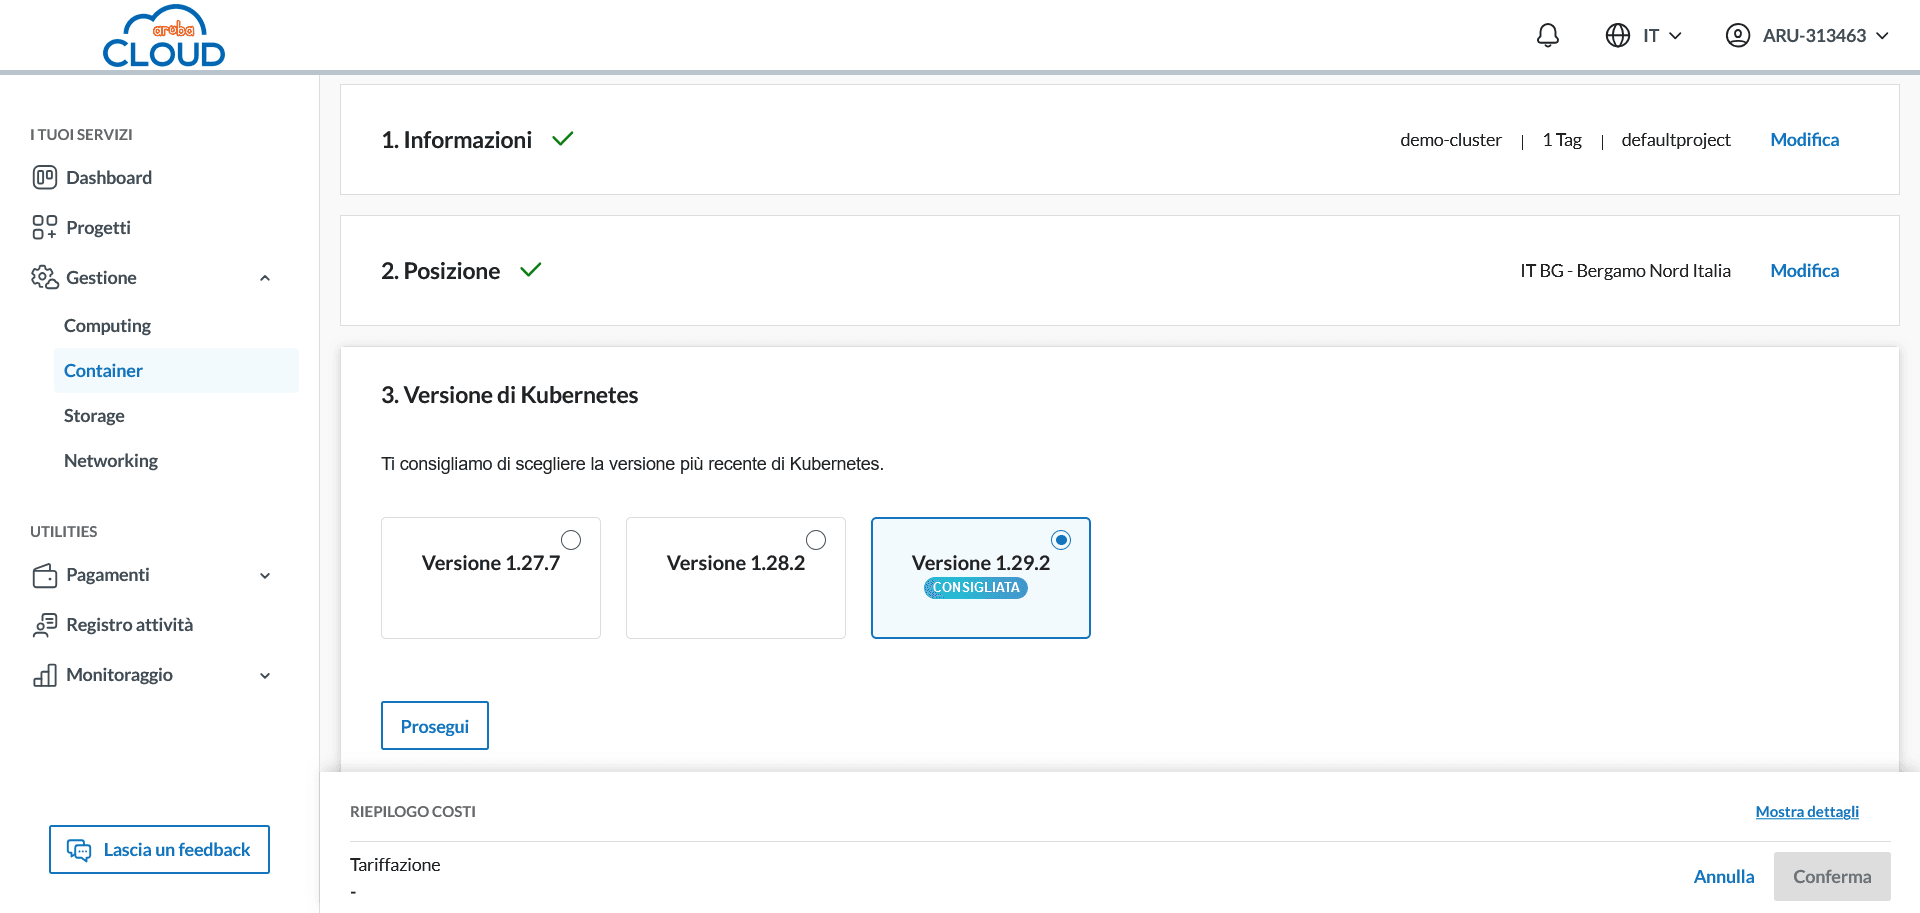Expand the Monitoraggio menu chevron

coord(265,676)
